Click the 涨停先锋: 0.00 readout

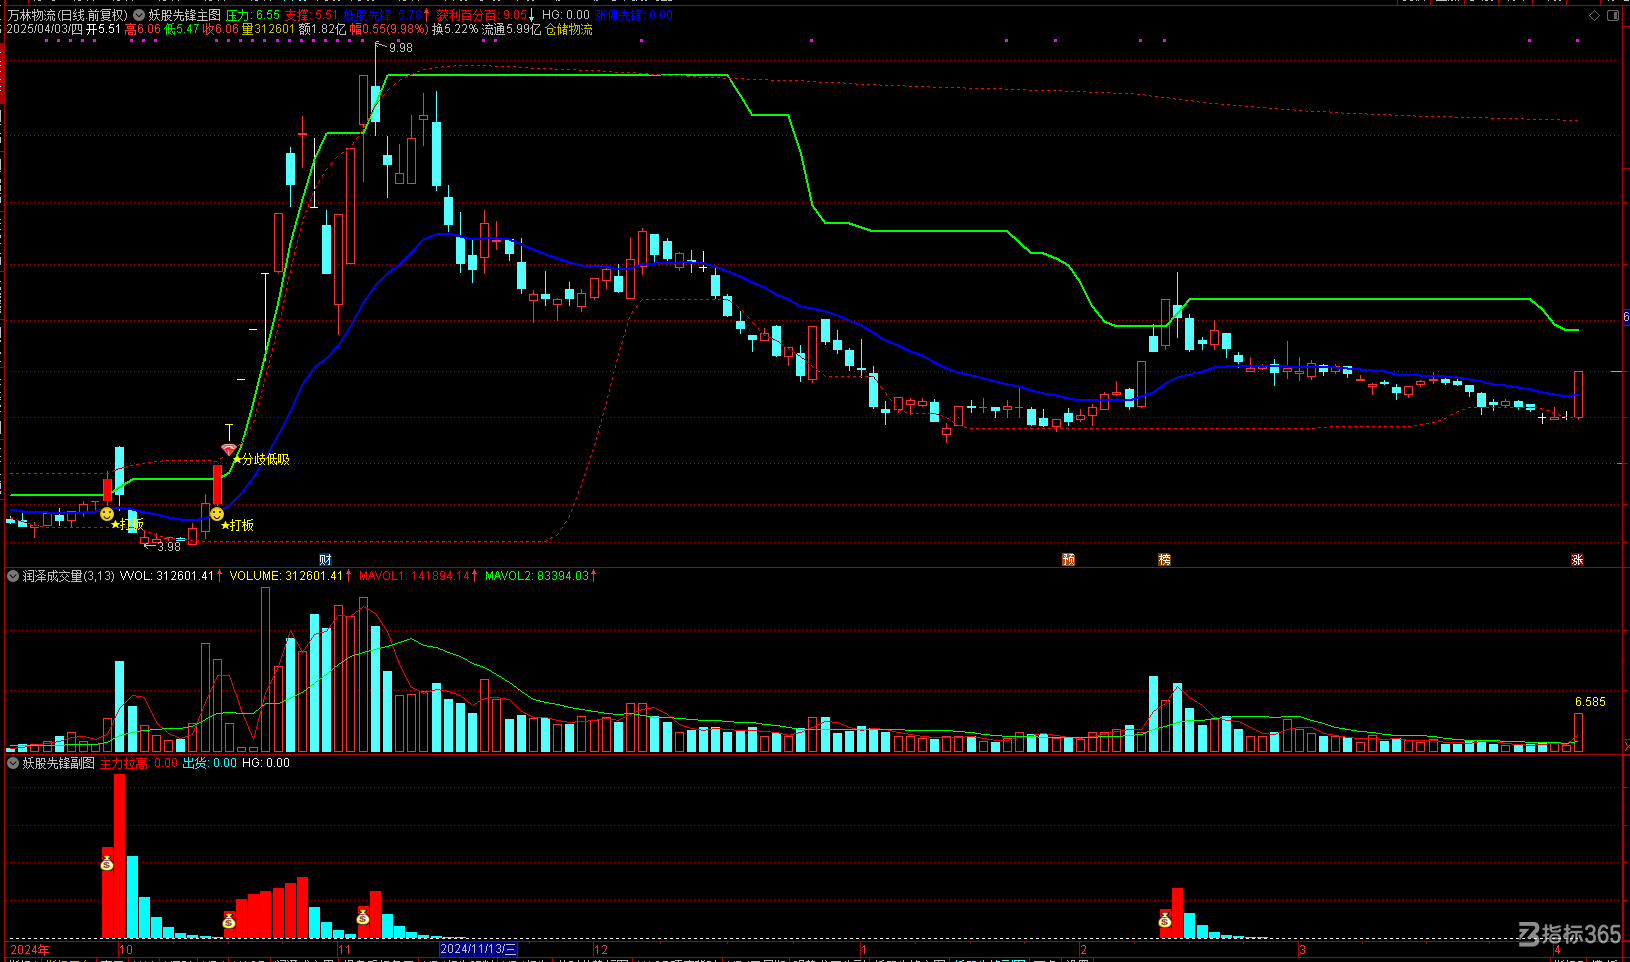tap(635, 15)
